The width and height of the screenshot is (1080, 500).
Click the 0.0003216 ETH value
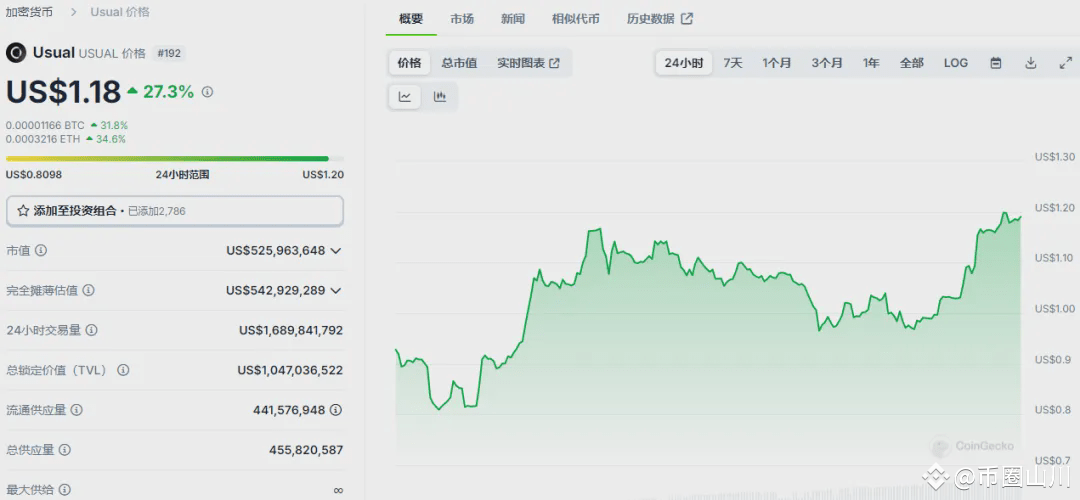click(43, 139)
